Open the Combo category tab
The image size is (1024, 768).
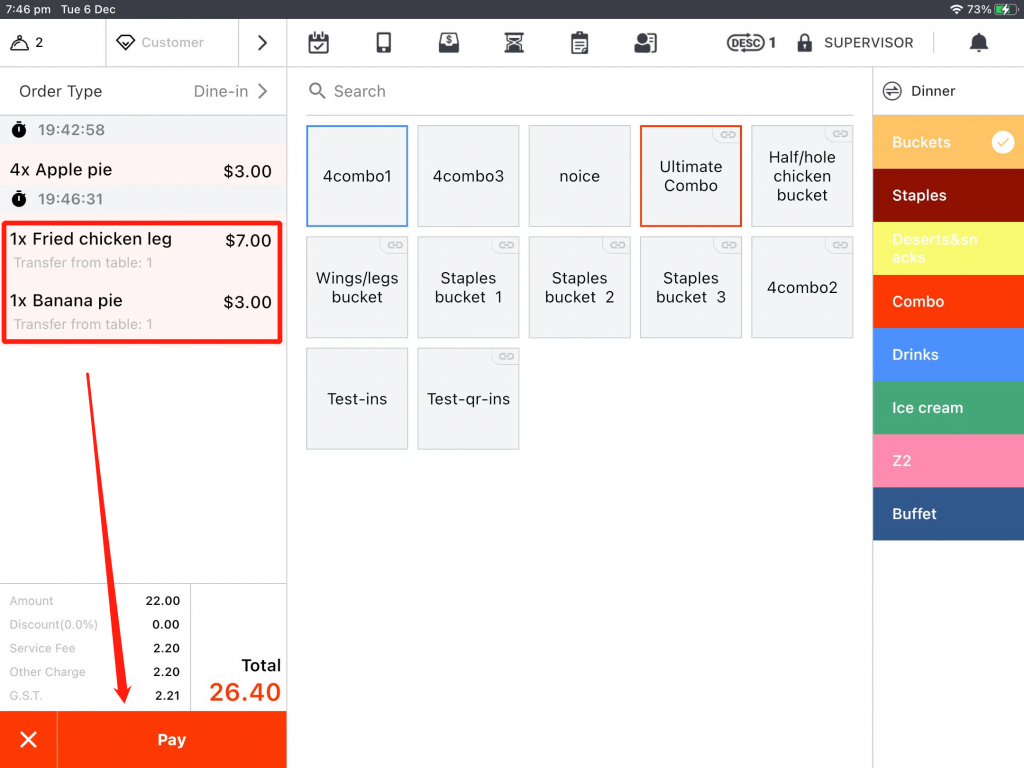point(947,302)
